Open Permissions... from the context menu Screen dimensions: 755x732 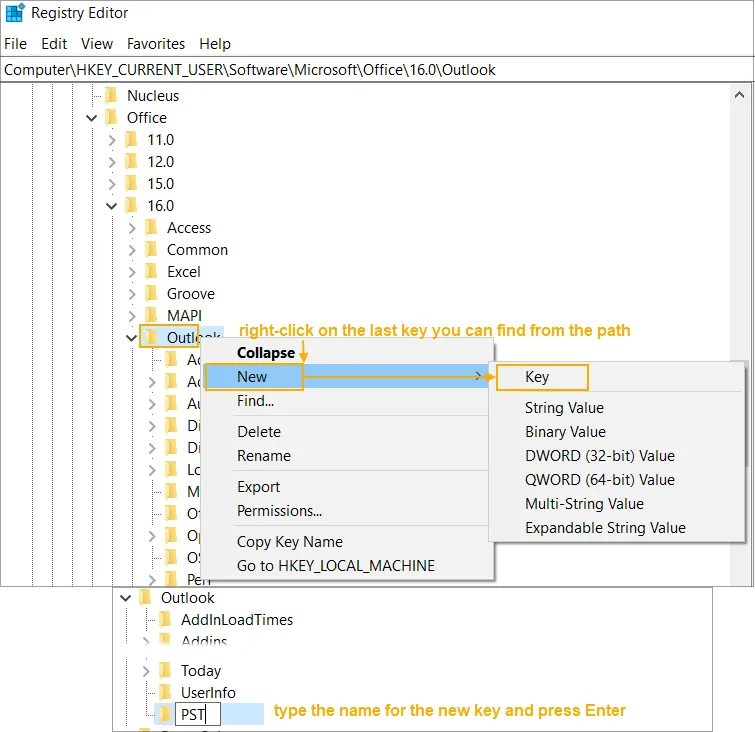(349, 510)
